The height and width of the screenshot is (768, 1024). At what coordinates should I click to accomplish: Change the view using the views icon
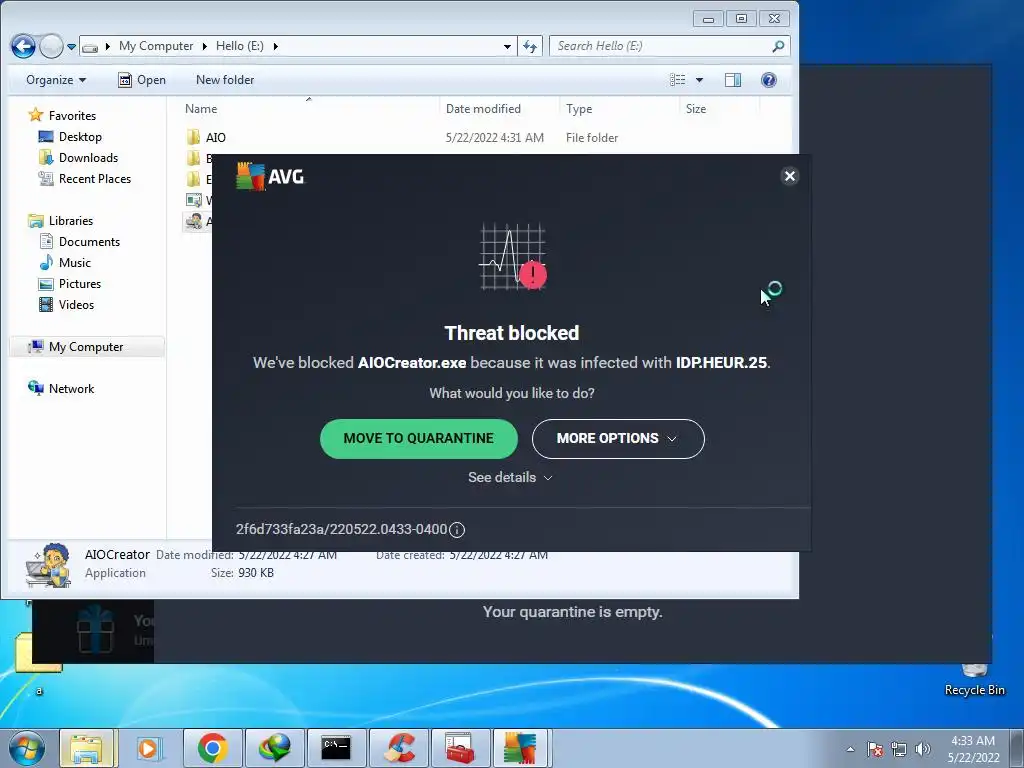(x=678, y=80)
